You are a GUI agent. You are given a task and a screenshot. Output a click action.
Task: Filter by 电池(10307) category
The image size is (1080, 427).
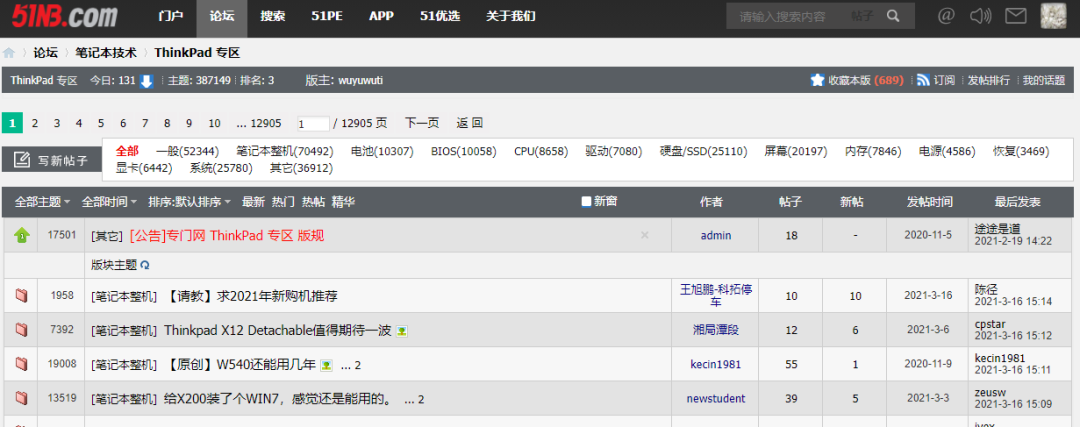382,152
